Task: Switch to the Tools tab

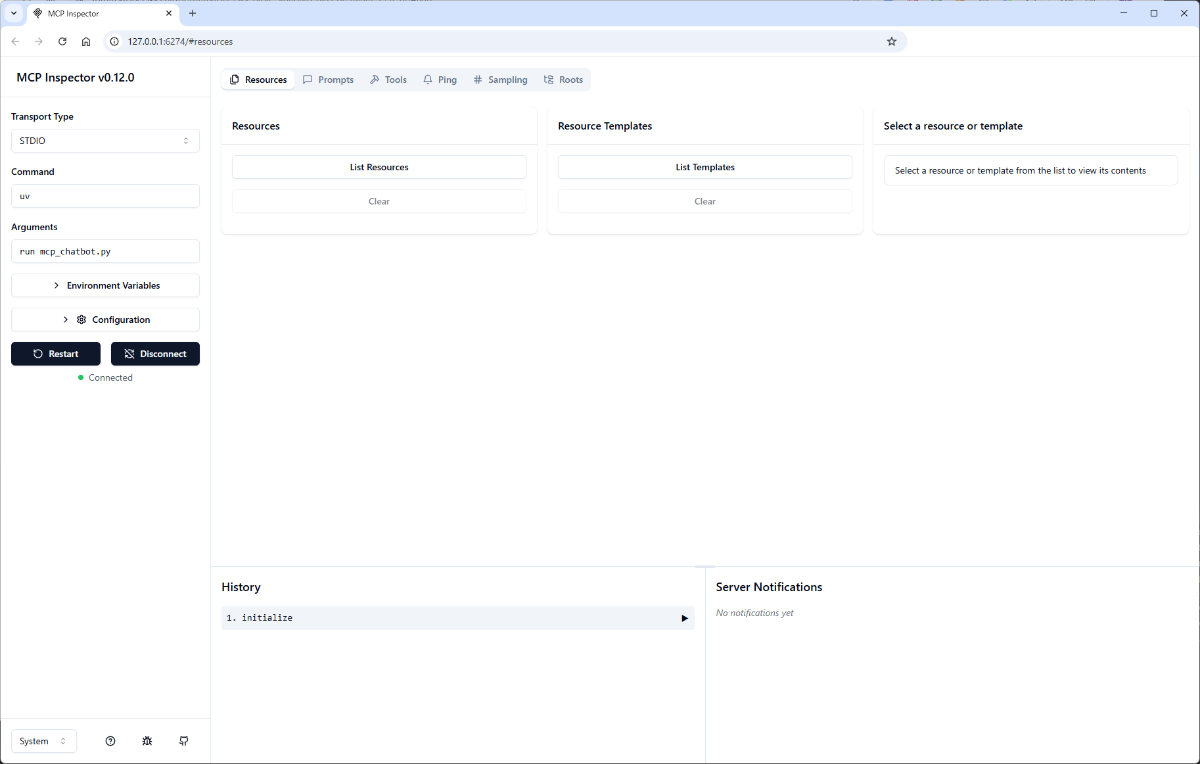Action: (388, 79)
